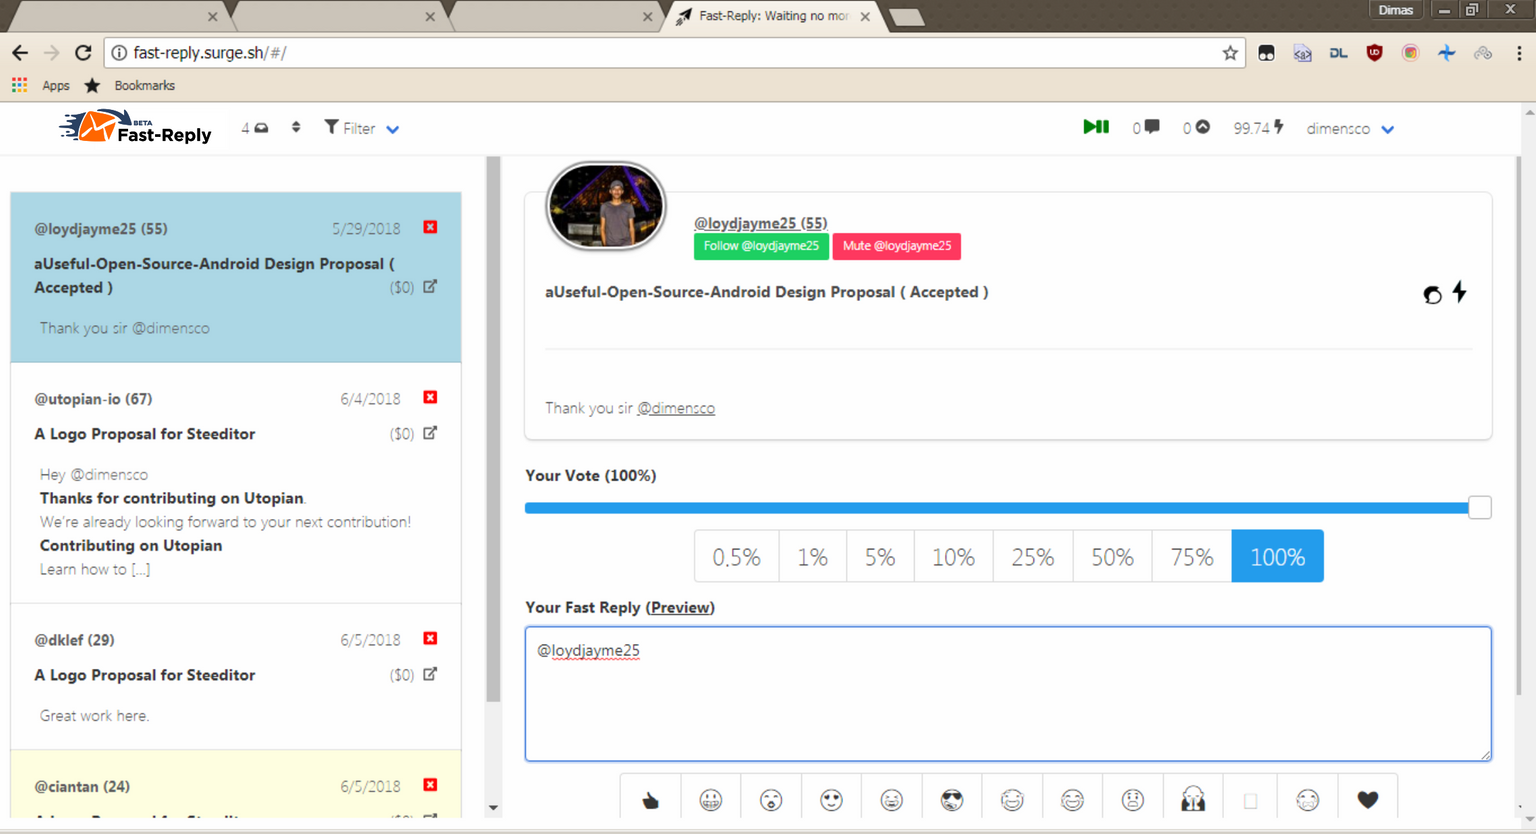Open the Bookmarks folder in bookmarks bar
This screenshot has height=834, width=1536.
(x=130, y=86)
